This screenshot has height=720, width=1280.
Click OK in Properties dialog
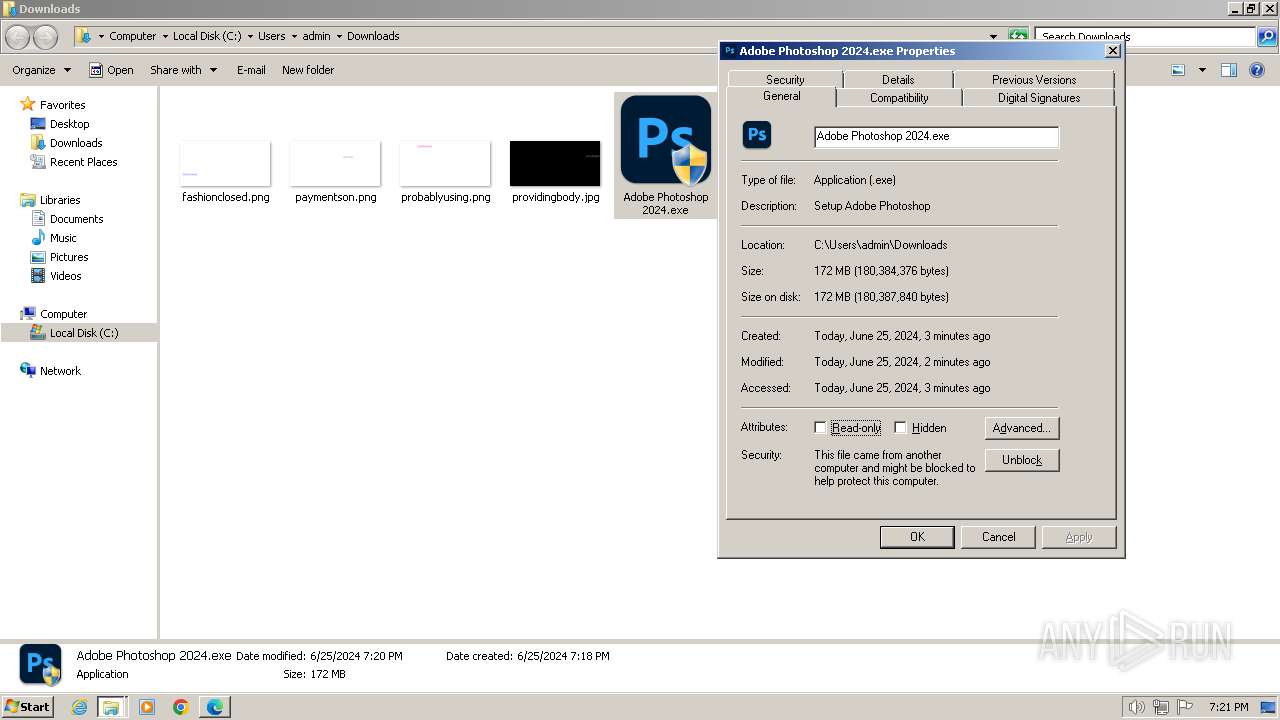coord(917,537)
